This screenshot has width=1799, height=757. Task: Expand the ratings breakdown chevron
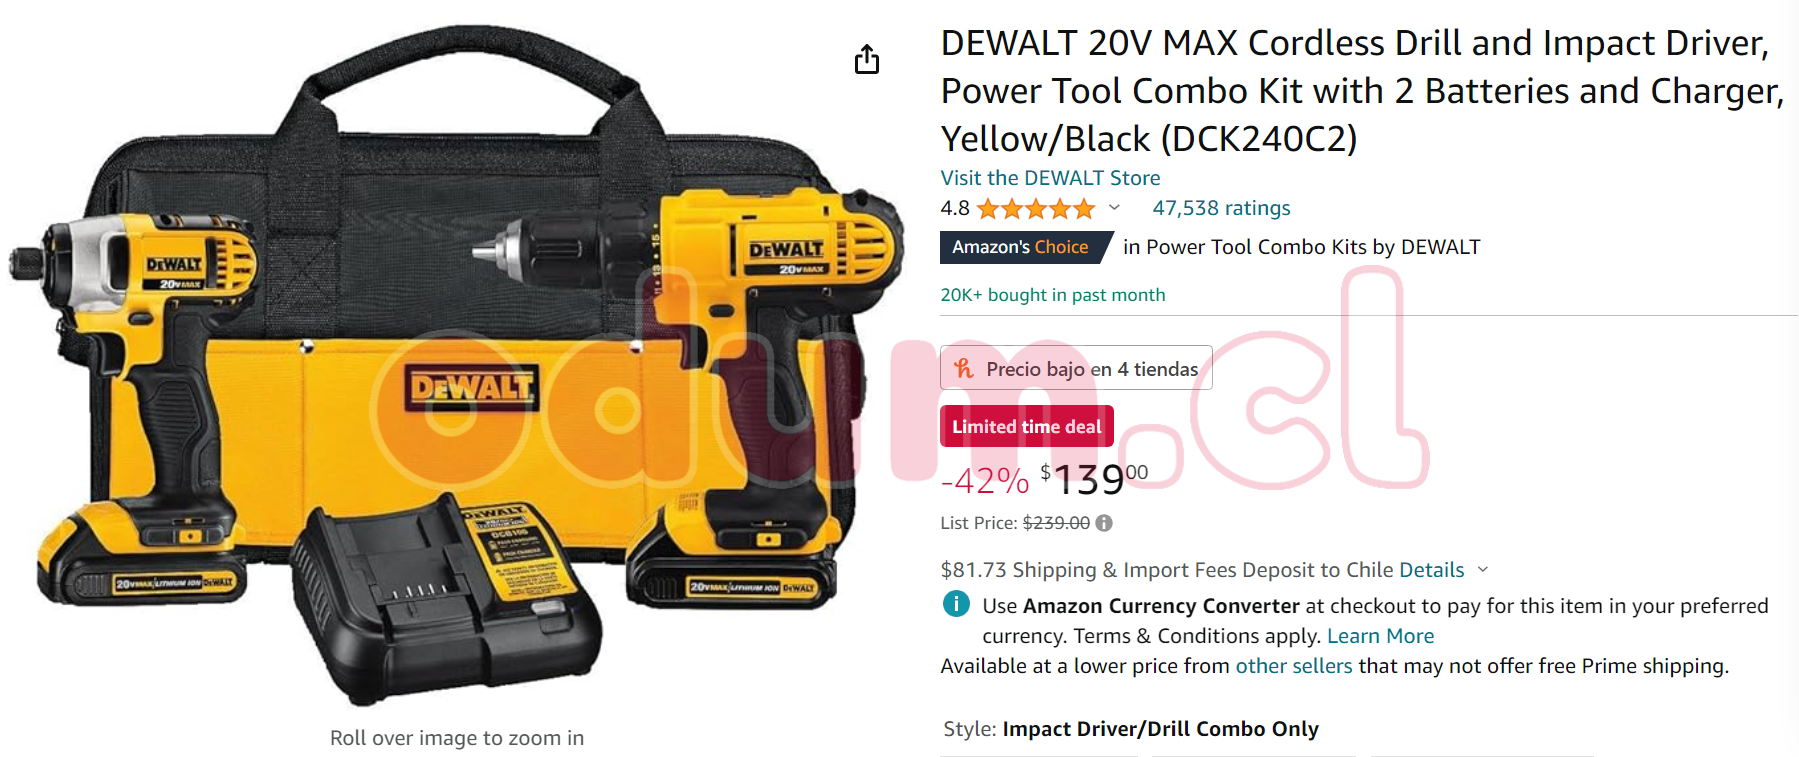[1115, 208]
